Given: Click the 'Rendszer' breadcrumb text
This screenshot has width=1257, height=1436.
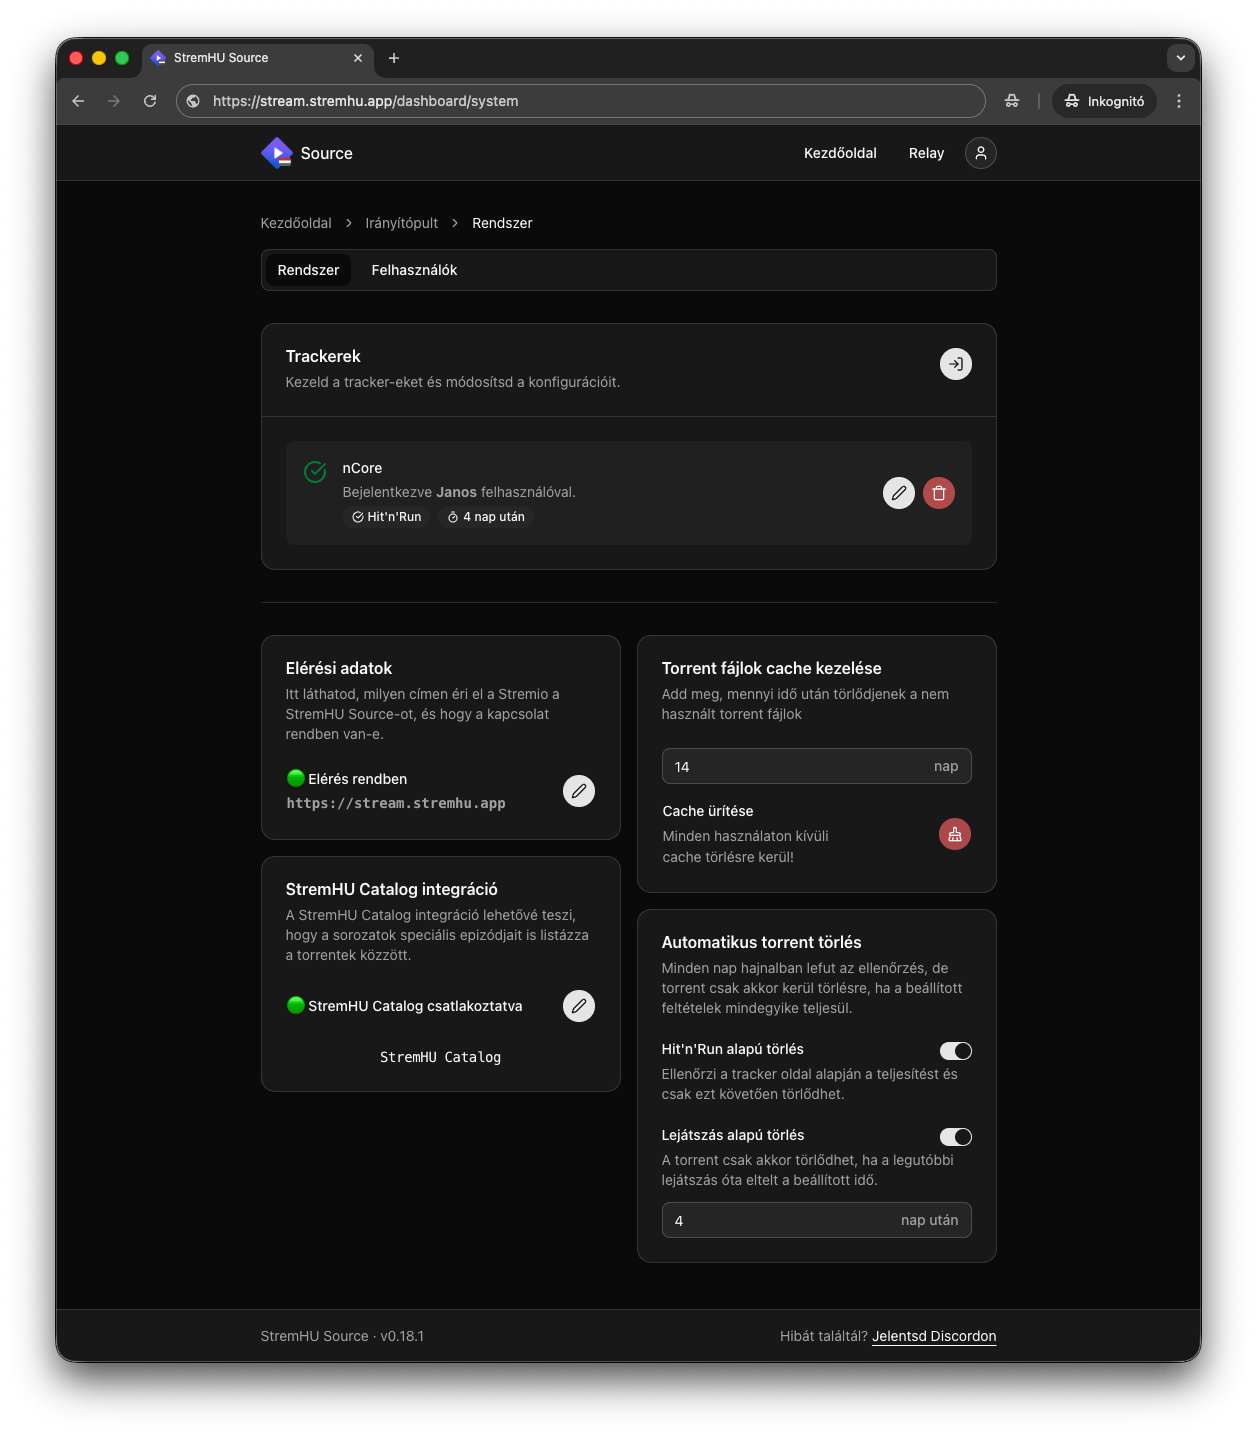Looking at the screenshot, I should tap(502, 223).
